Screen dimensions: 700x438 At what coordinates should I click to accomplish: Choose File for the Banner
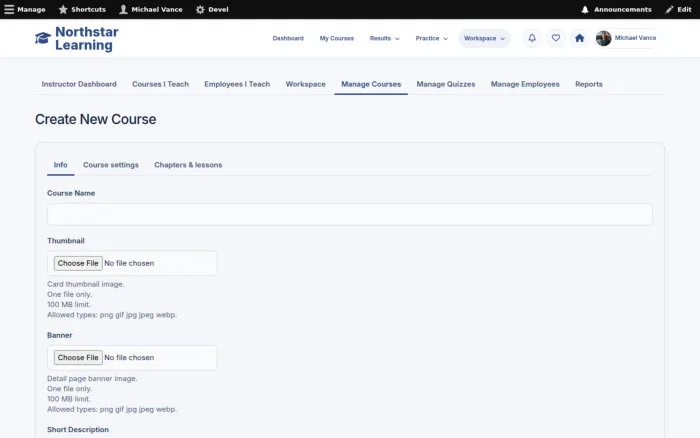[x=78, y=357]
